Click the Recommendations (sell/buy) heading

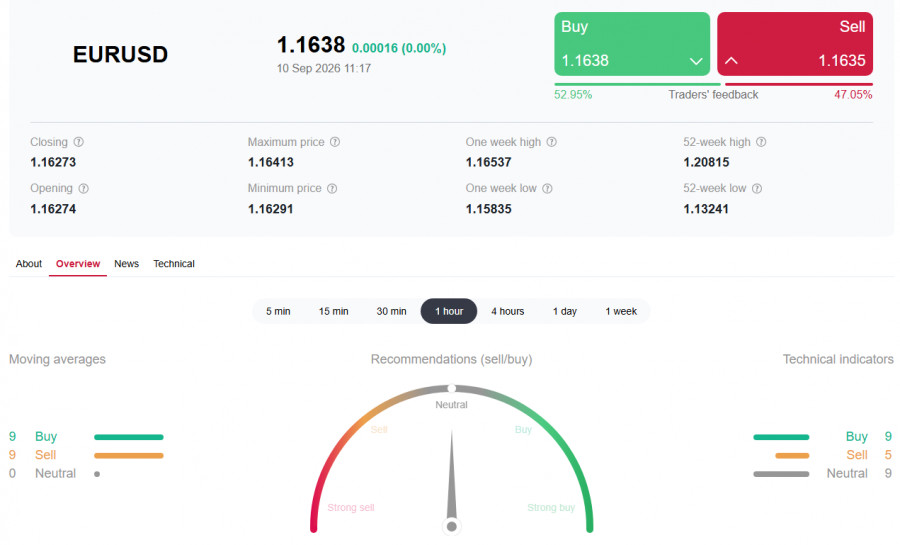tap(452, 359)
